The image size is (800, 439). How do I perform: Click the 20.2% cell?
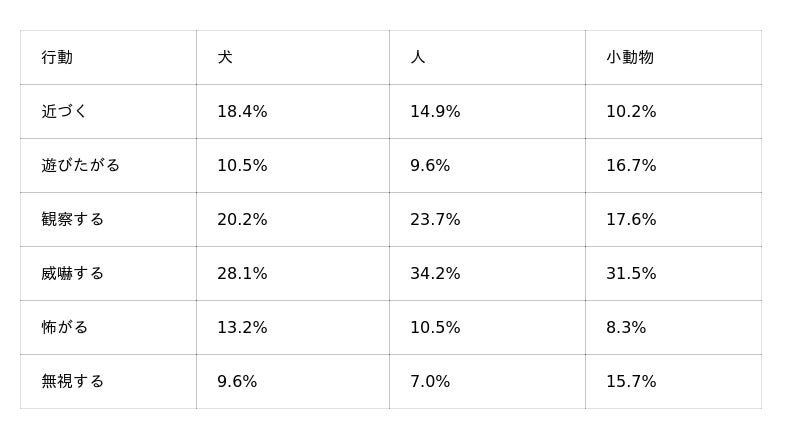point(242,220)
